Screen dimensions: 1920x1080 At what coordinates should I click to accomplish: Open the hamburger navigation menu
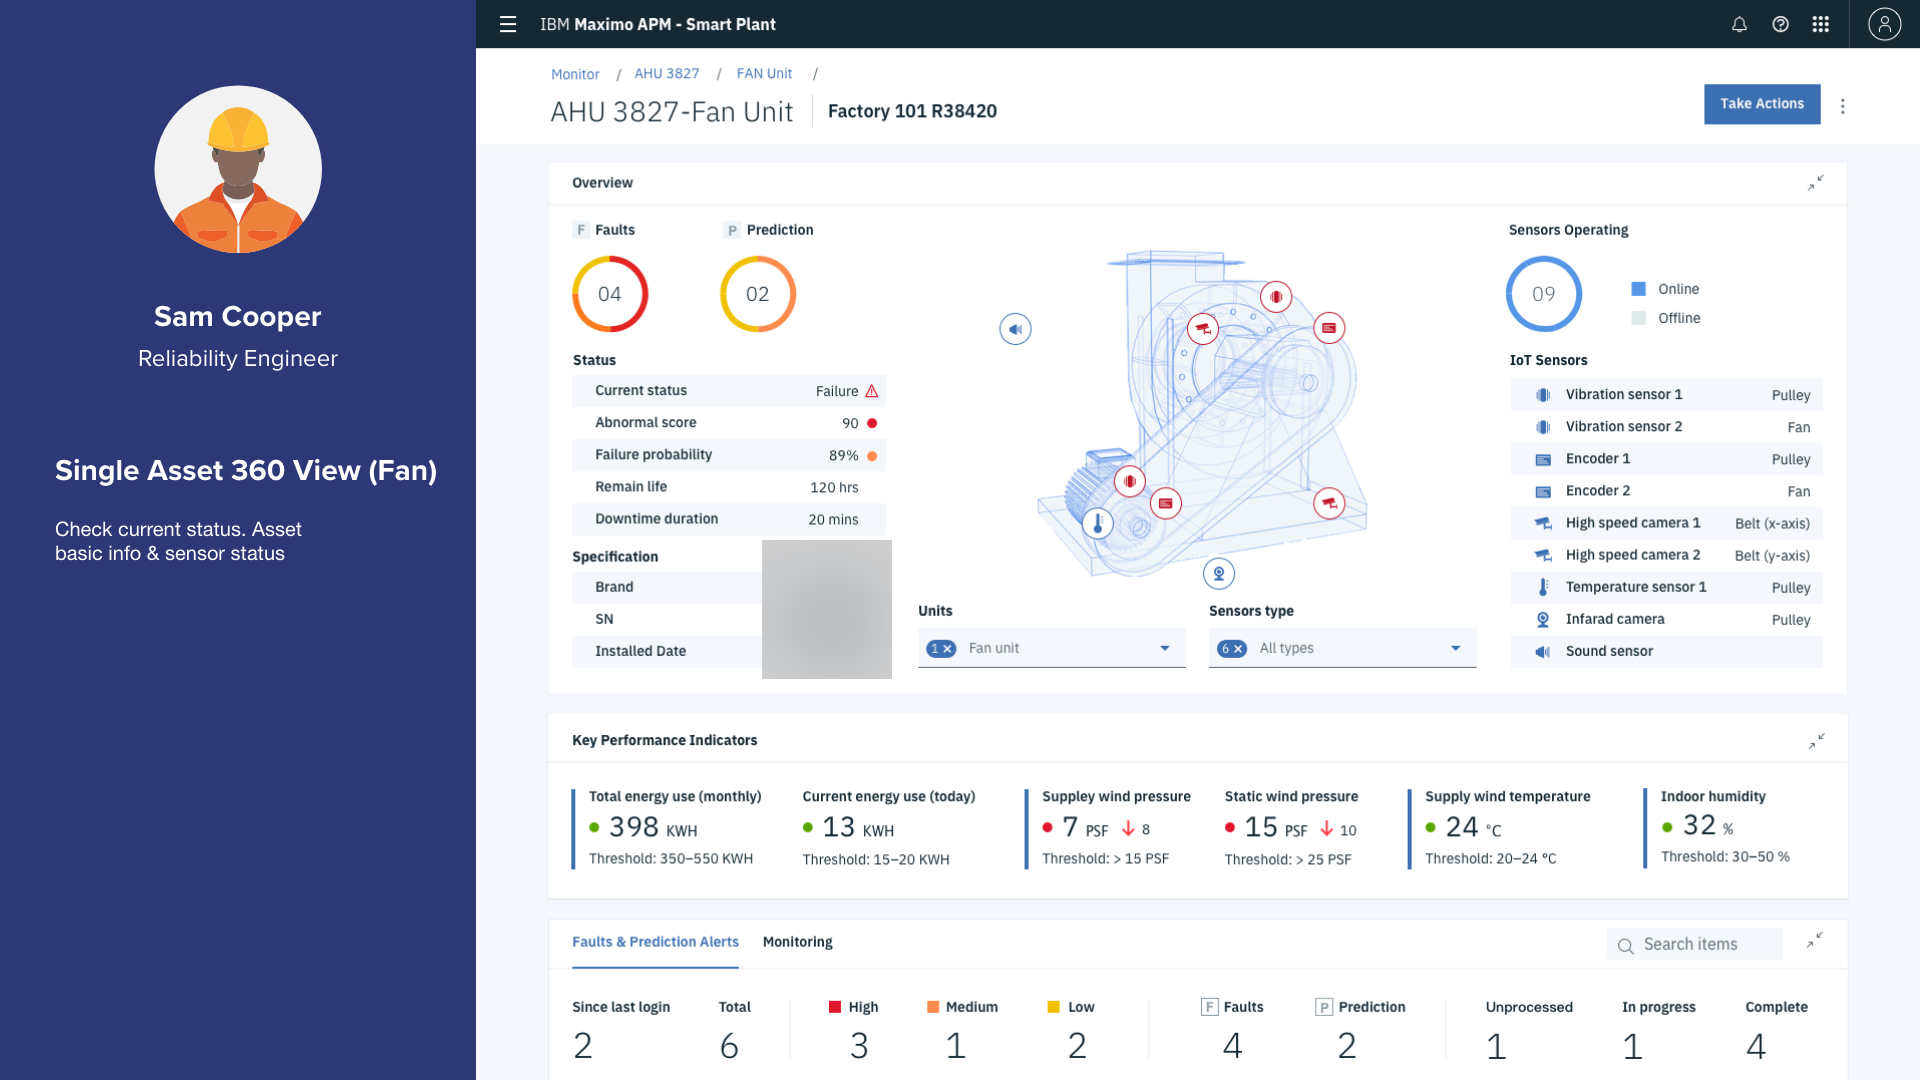tap(508, 24)
